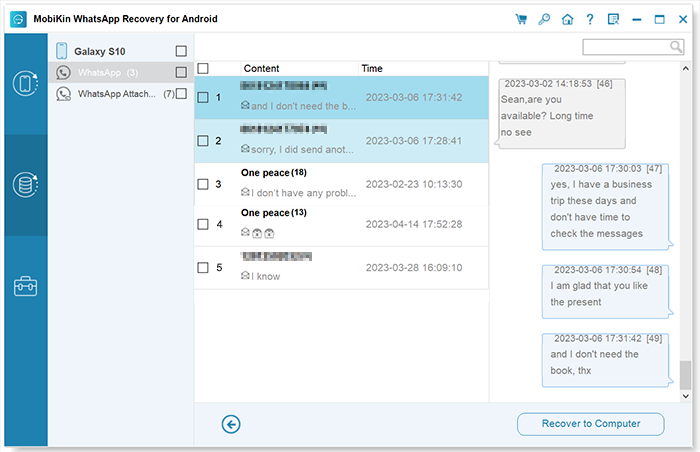The height and width of the screenshot is (452, 700).
Task: Click the envelope icon in row 3
Action: coord(245,192)
